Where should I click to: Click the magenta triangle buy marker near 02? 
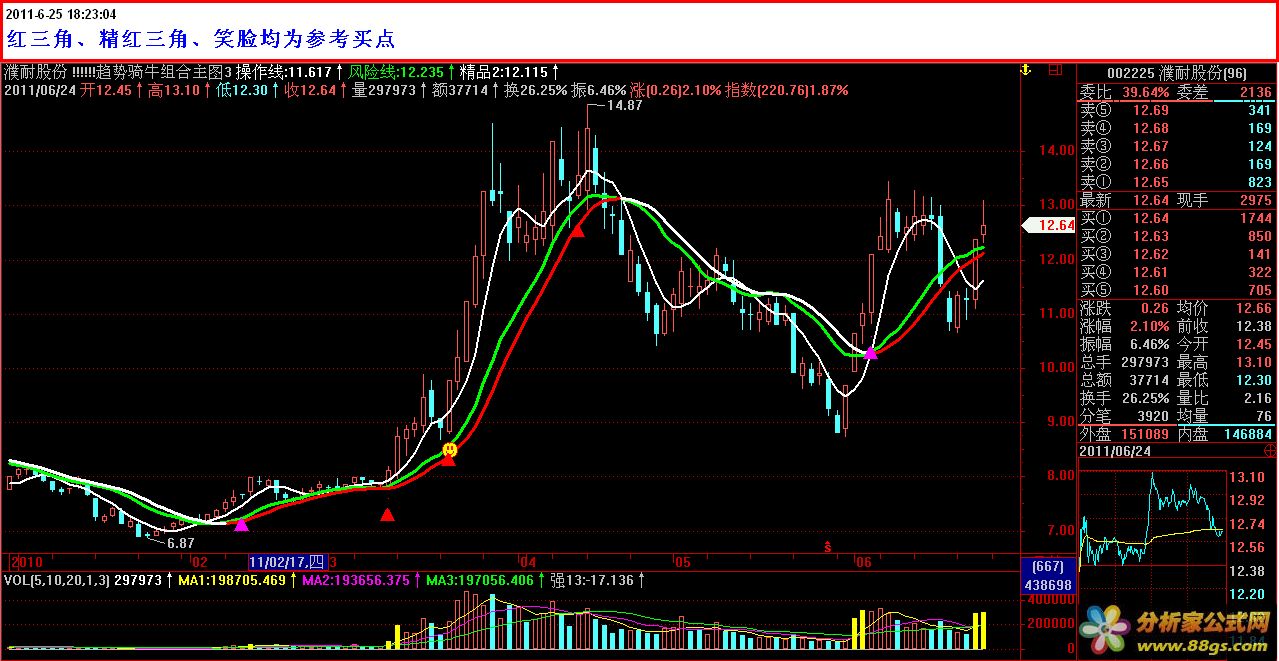241,524
